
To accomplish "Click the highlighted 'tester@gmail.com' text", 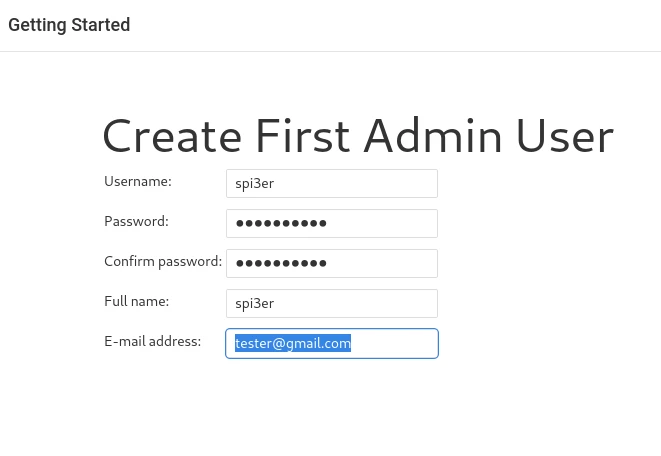I will (x=293, y=344).
